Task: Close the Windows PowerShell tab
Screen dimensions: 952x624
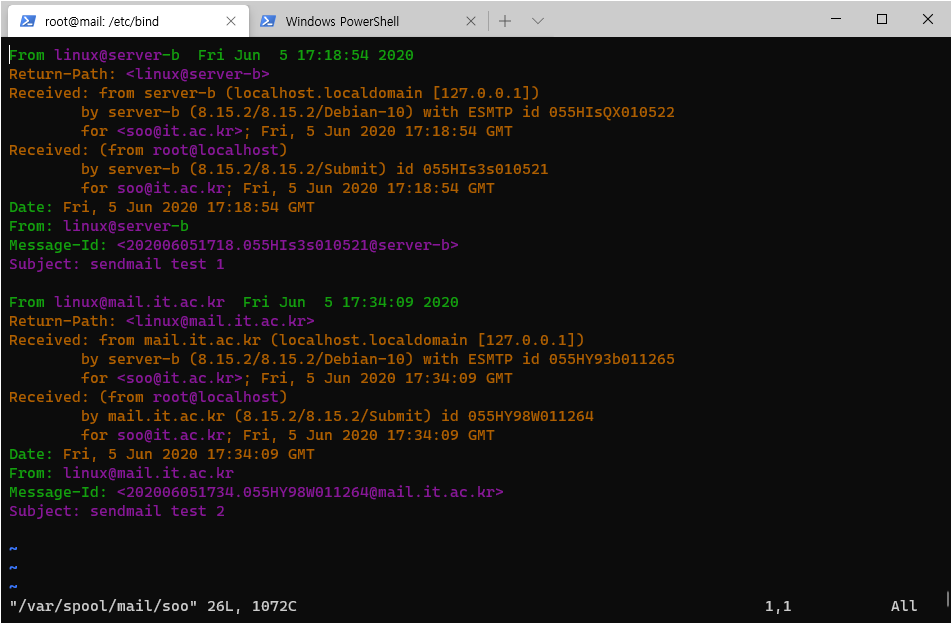Action: click(471, 21)
